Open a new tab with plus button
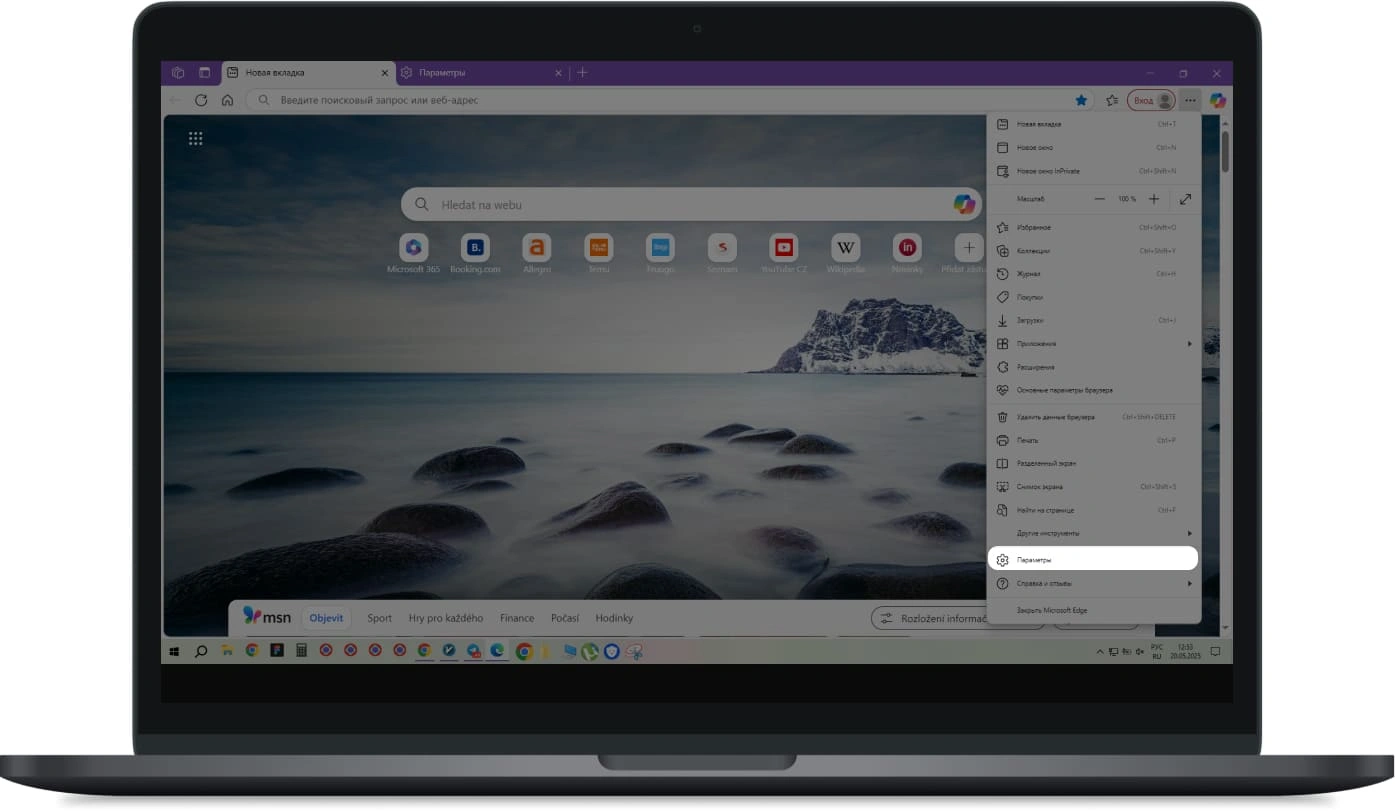Screen dimensions: 1395x812 583,73
